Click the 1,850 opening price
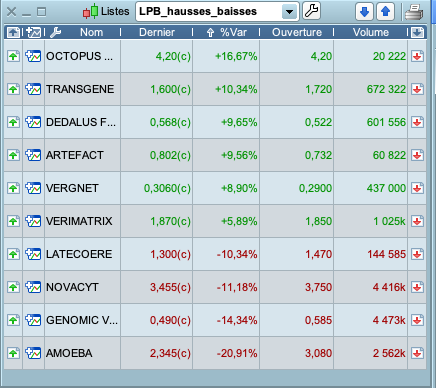 click(x=319, y=221)
